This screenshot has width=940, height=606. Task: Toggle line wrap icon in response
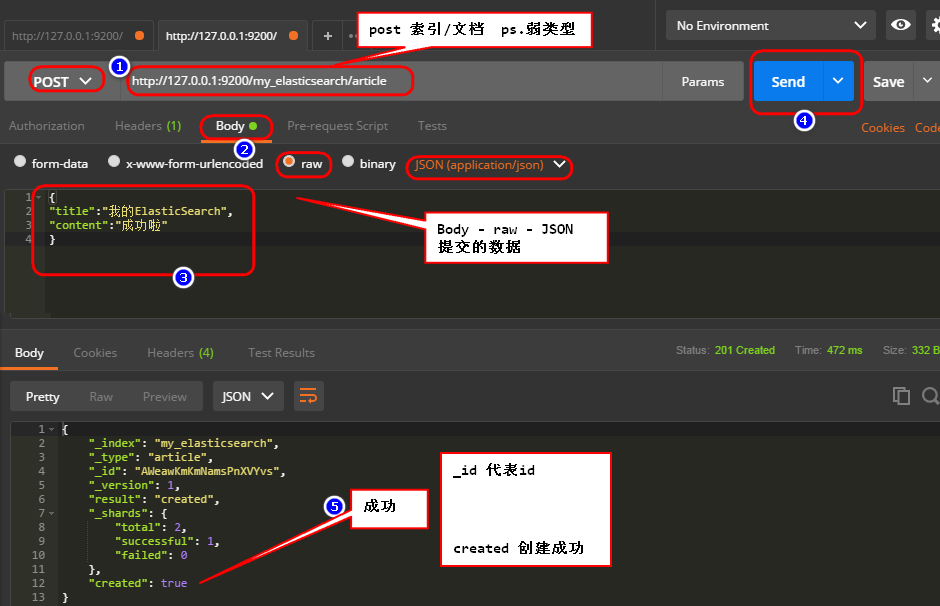(x=309, y=396)
